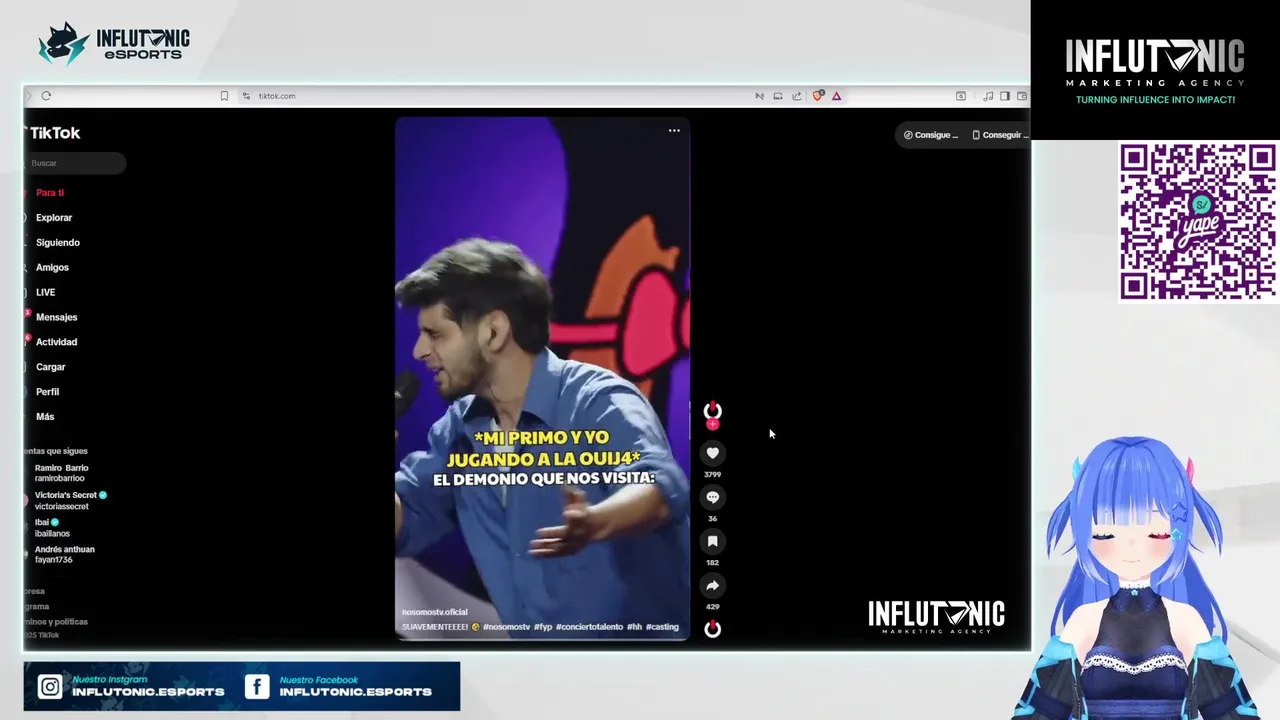Open comments via the speech bubble icon
This screenshot has height=720, width=1280.
[712, 497]
